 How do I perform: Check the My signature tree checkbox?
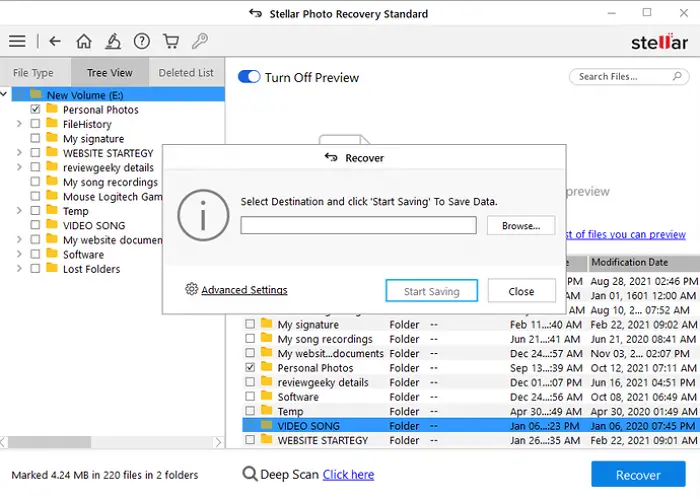pyautogui.click(x=35, y=138)
